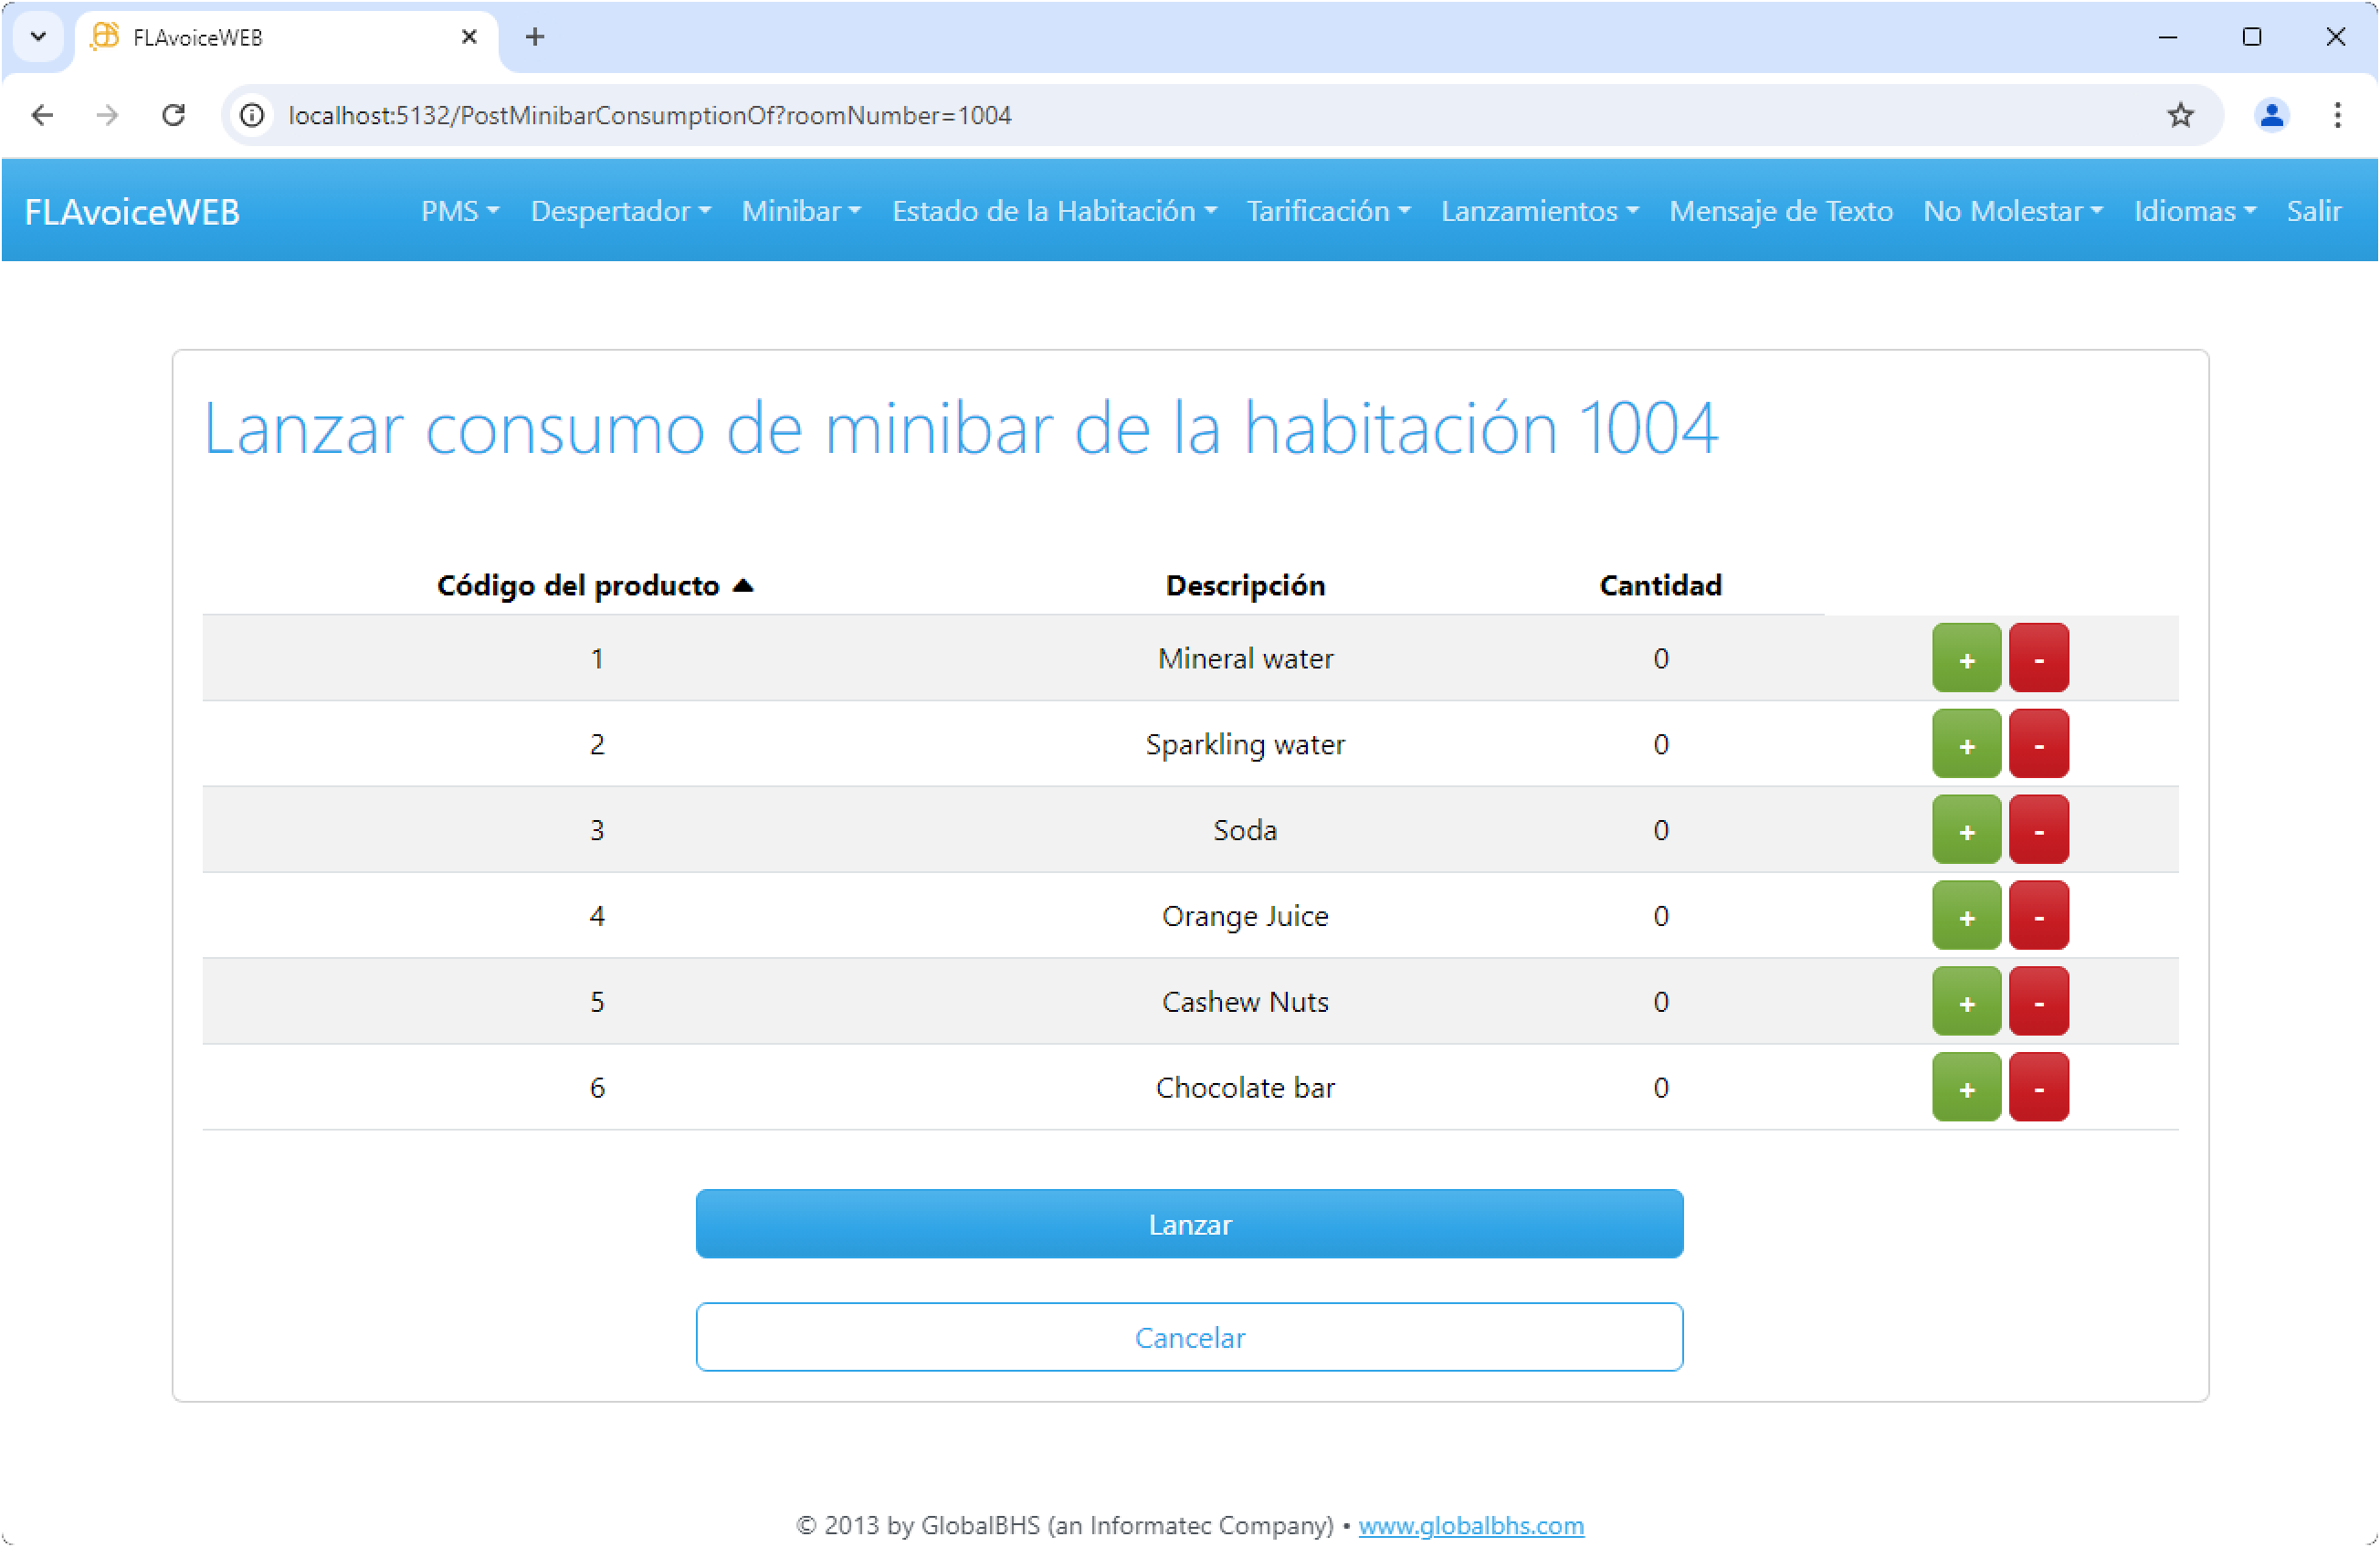Open the Estado de la Habitación dropdown
The image size is (2380, 1547).
(1053, 211)
